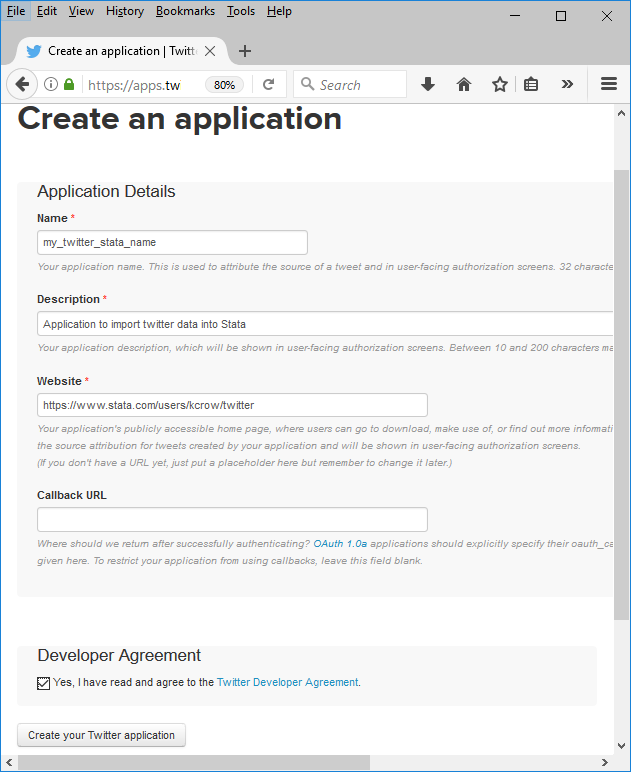Open the OAuth 1.0a link
This screenshot has width=631, height=772.
tap(340, 544)
